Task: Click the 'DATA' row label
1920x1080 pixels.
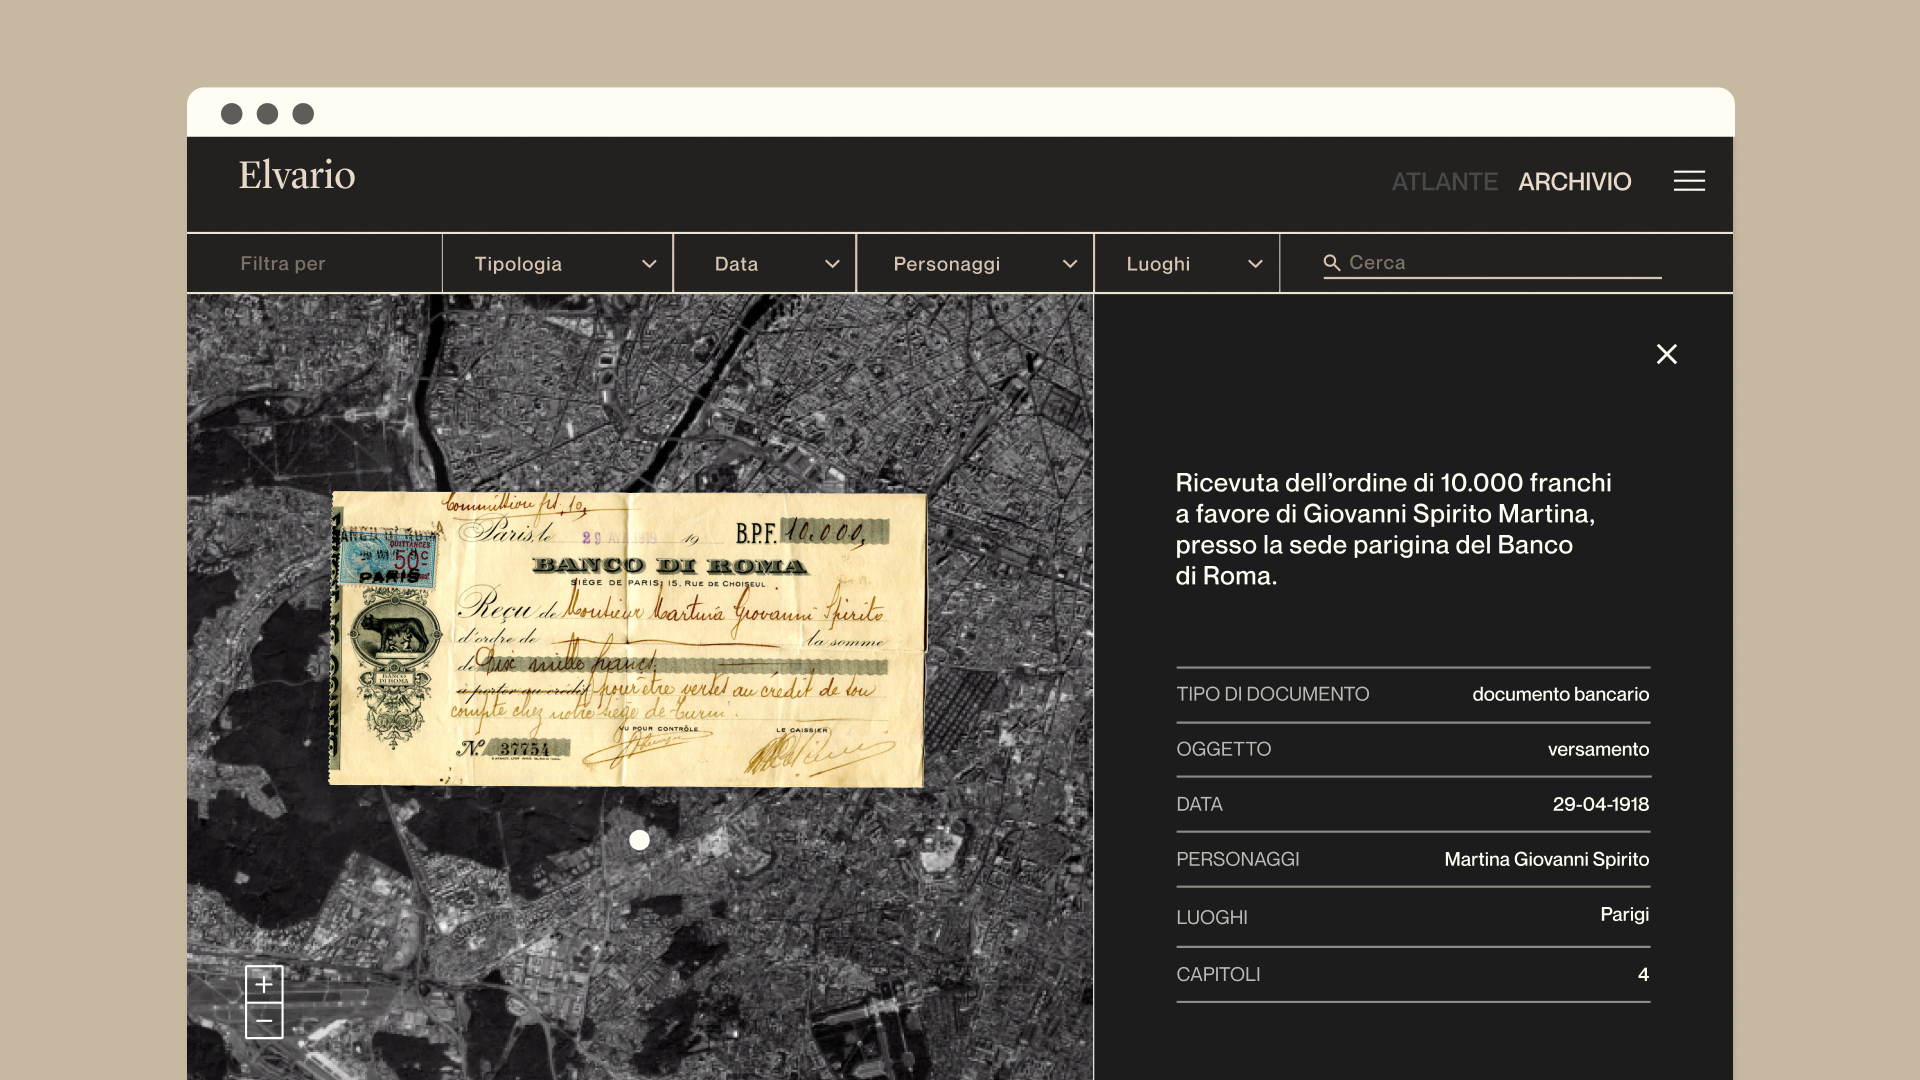Action: (1199, 804)
